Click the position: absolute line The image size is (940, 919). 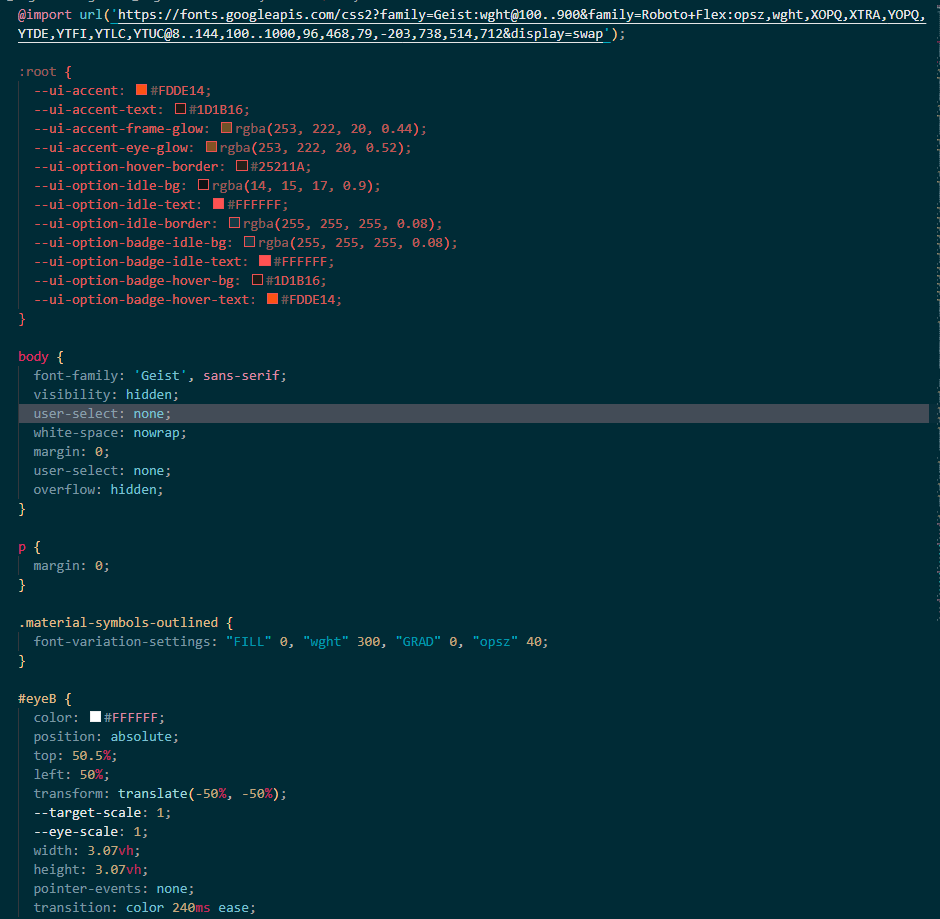(106, 736)
